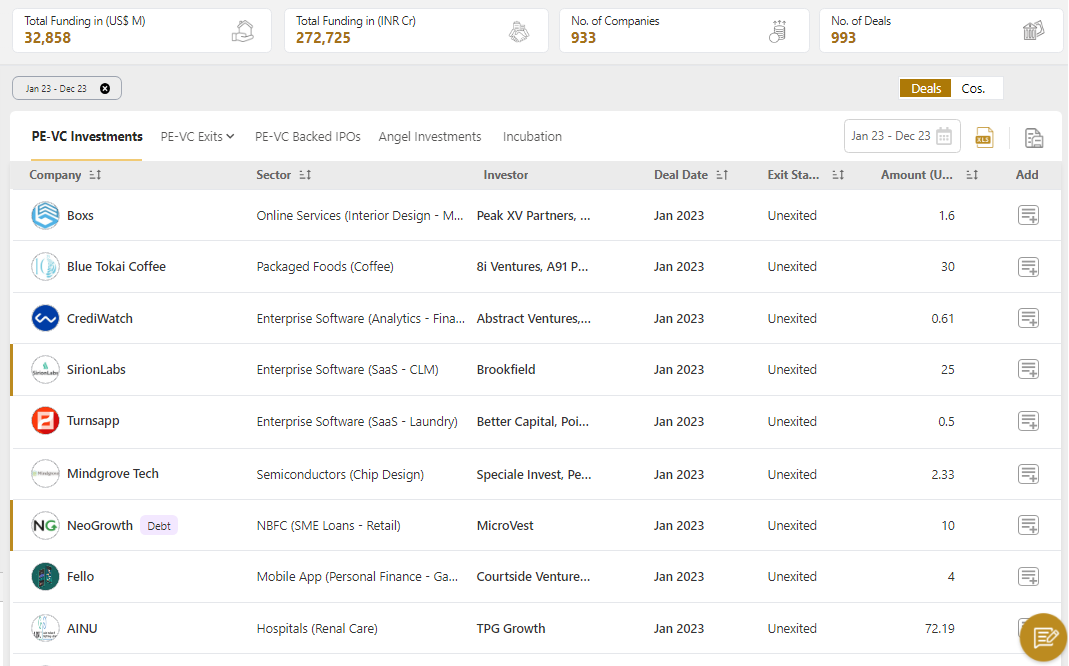The height and width of the screenshot is (666, 1069).
Task: Open Blue Tokai Coffee company link
Action: click(116, 267)
